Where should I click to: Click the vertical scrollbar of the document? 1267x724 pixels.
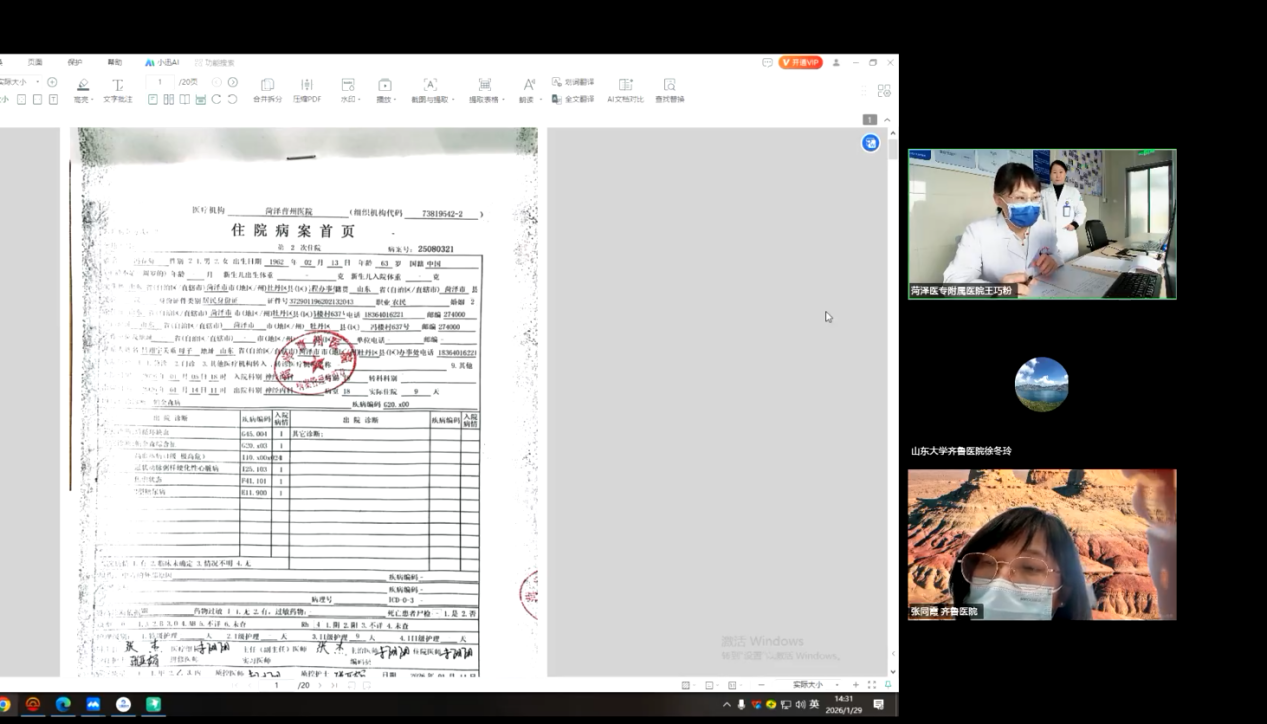[893, 400]
